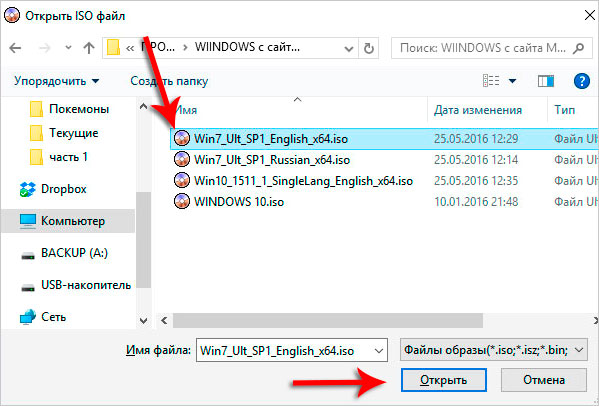
Task: Select Компьютер in the navigation pane
Action: coord(68,221)
